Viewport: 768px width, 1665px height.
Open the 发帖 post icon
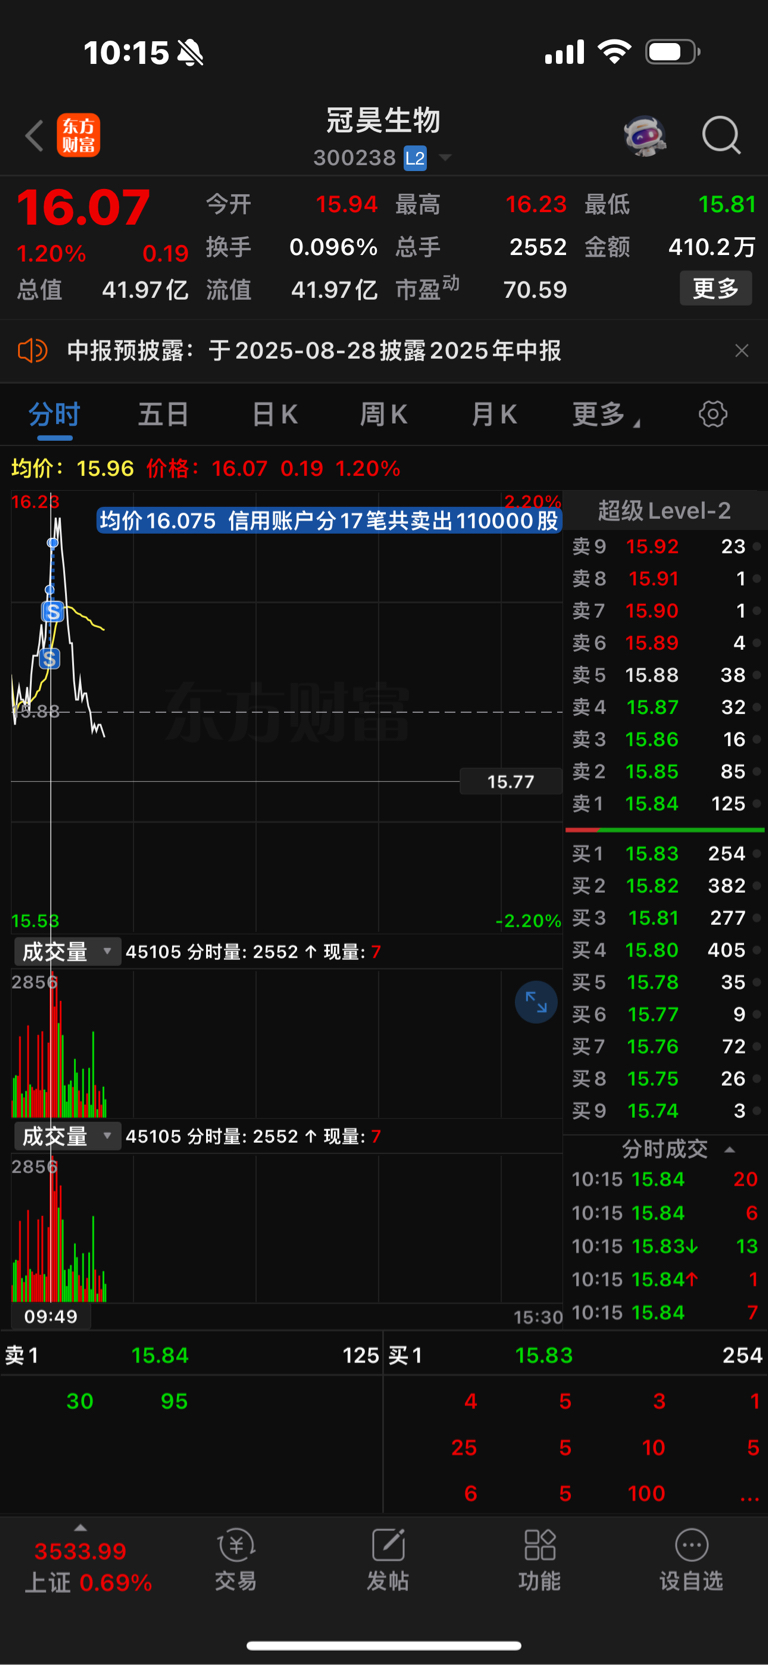(388, 1560)
